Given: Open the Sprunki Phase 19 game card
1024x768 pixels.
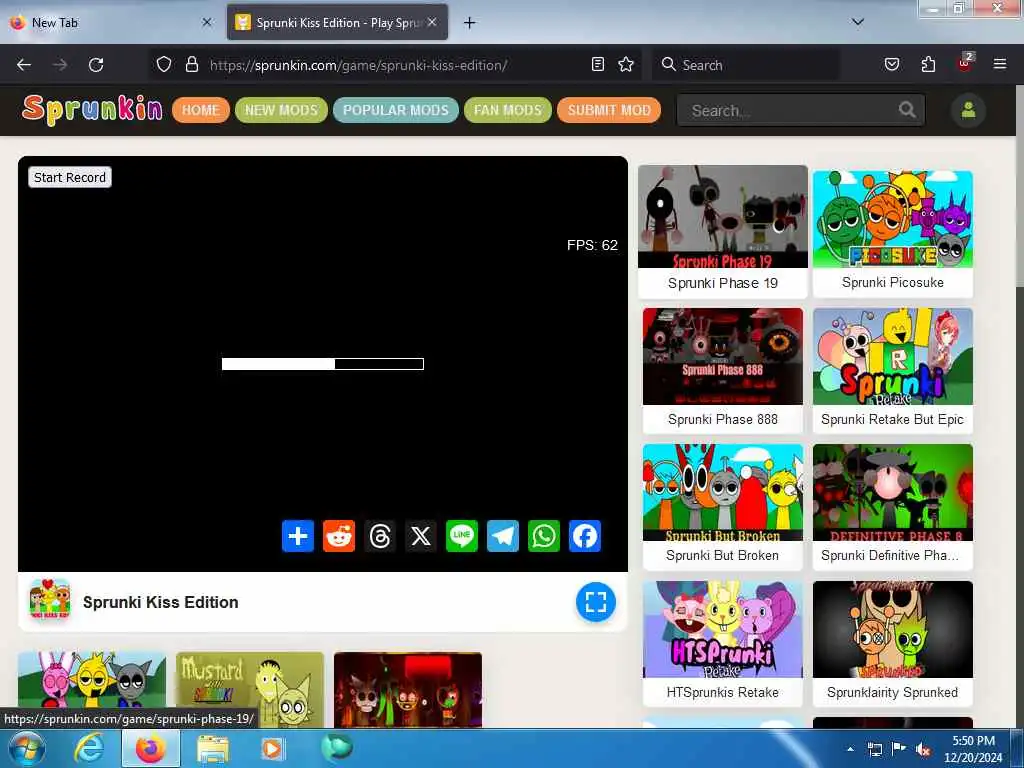Looking at the screenshot, I should tap(723, 232).
